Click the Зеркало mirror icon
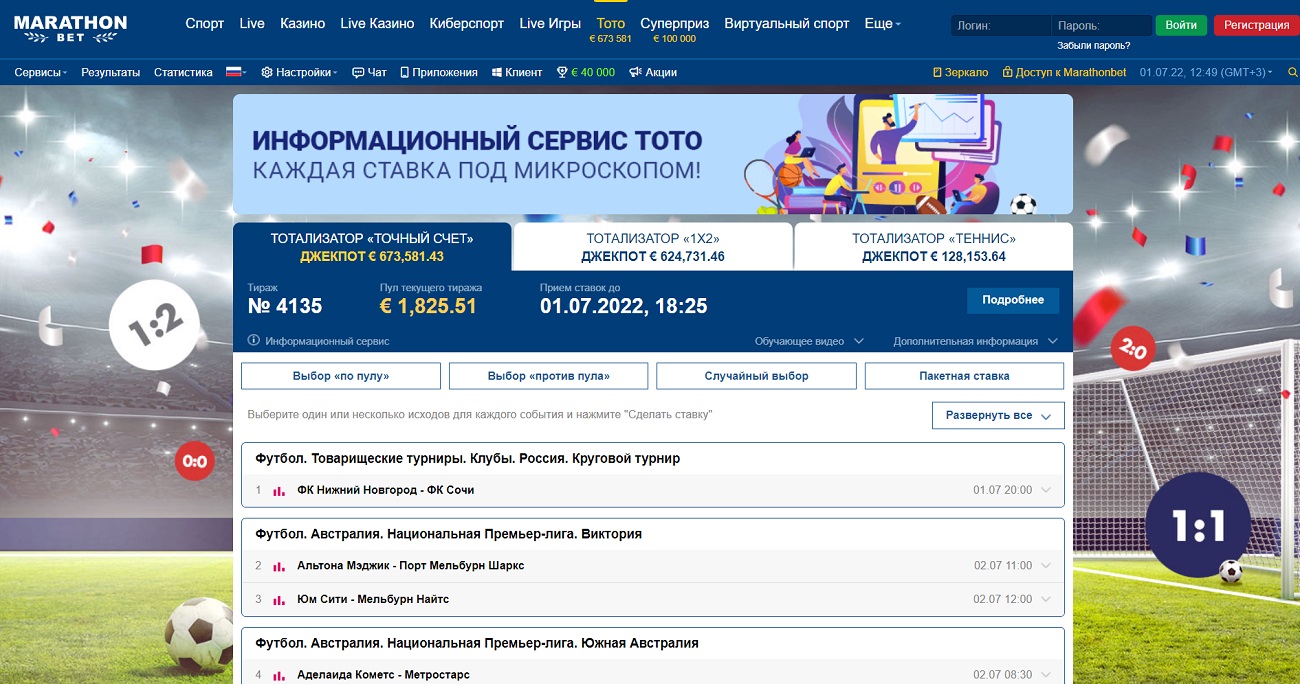The height and width of the screenshot is (684, 1300). pyautogui.click(x=937, y=72)
